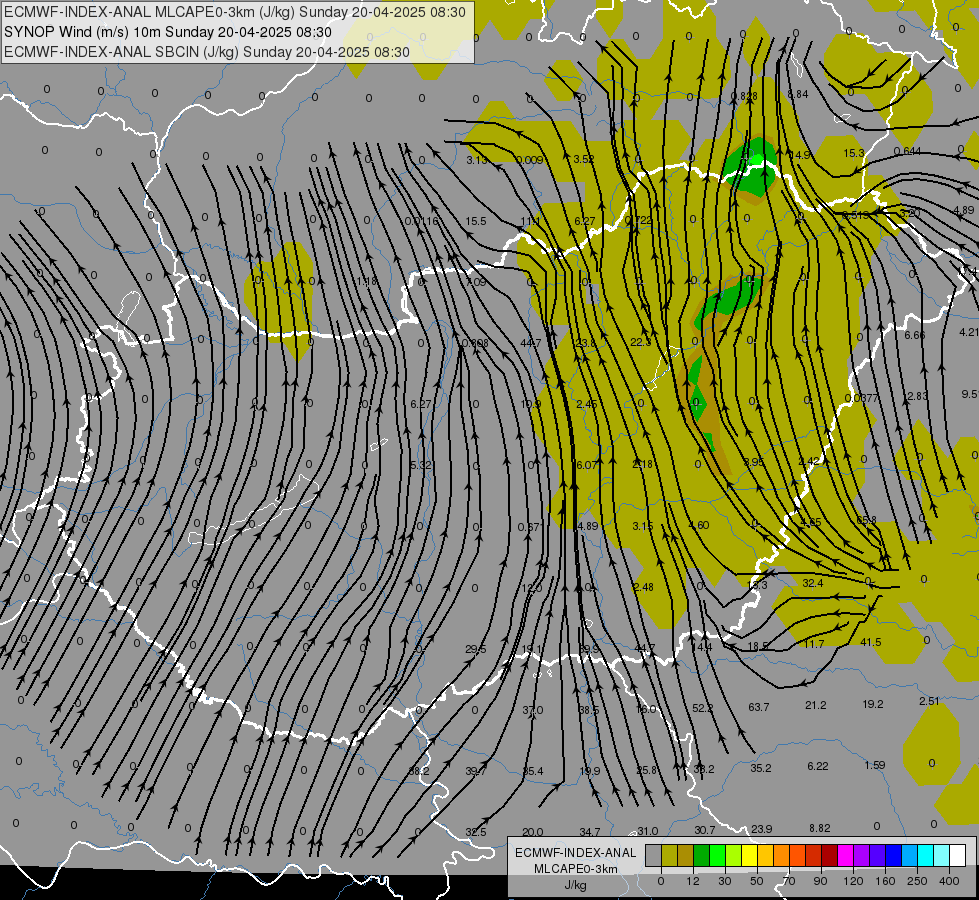
Task: Click the map value 23.9
Action: [x=761, y=829]
